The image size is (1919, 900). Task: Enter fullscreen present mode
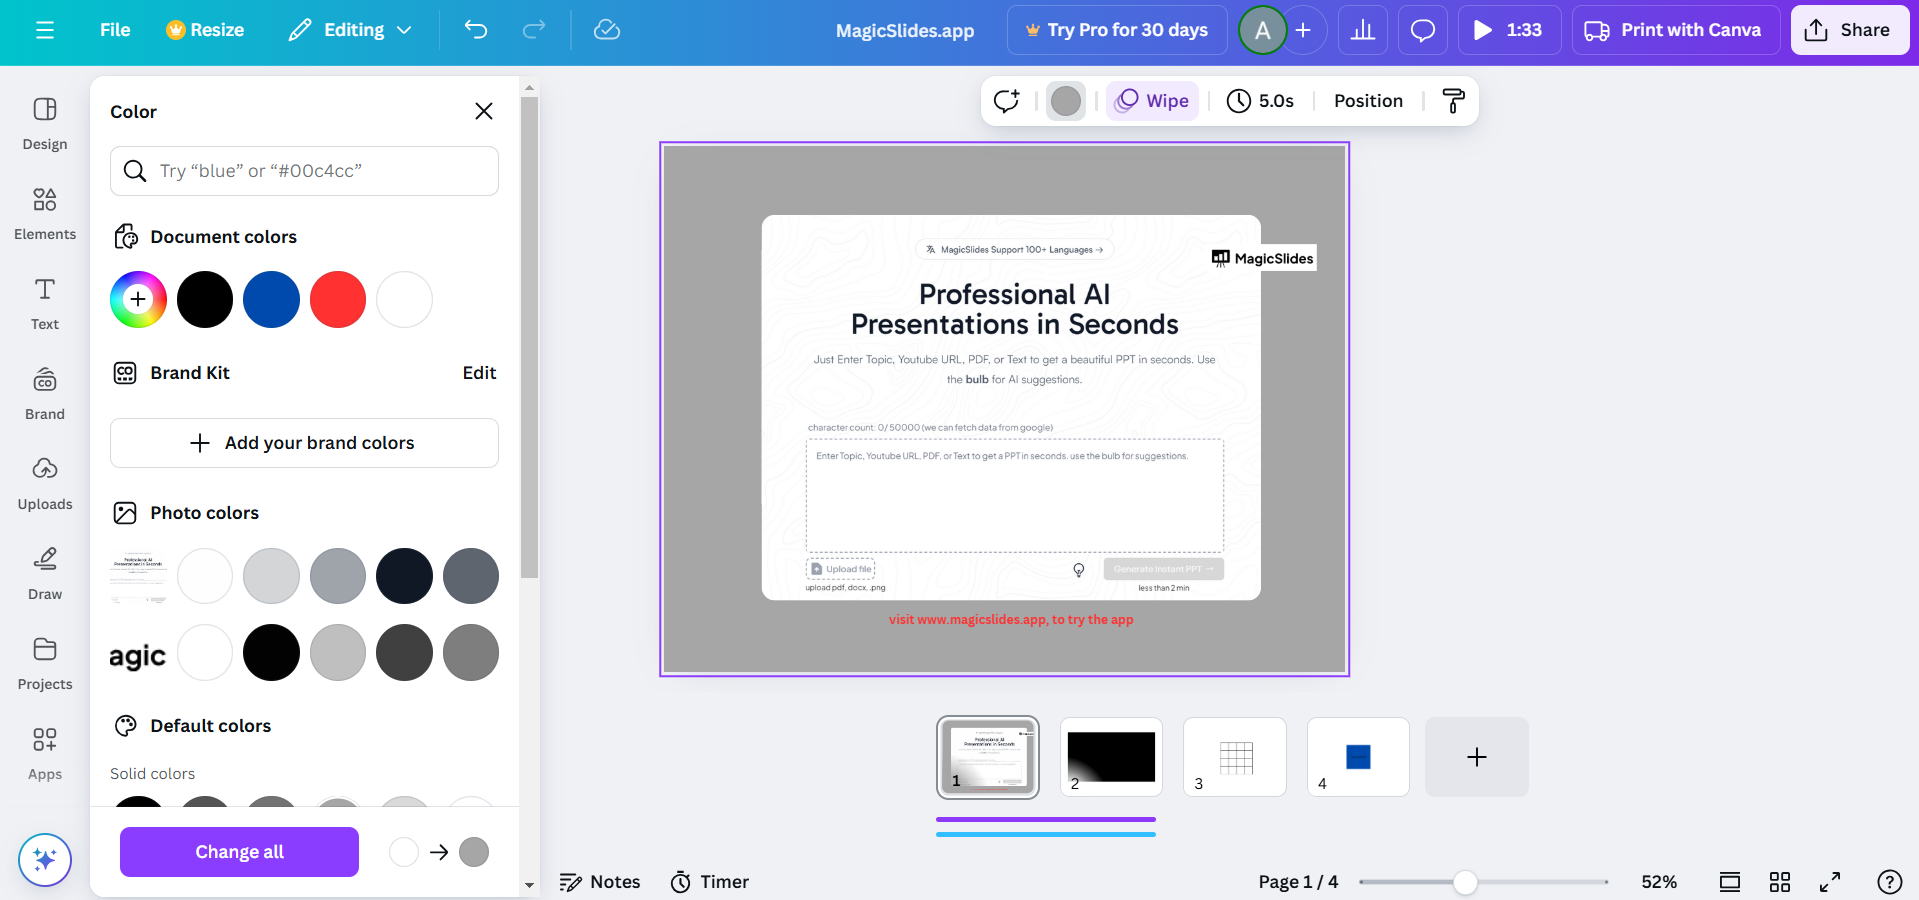point(1830,882)
